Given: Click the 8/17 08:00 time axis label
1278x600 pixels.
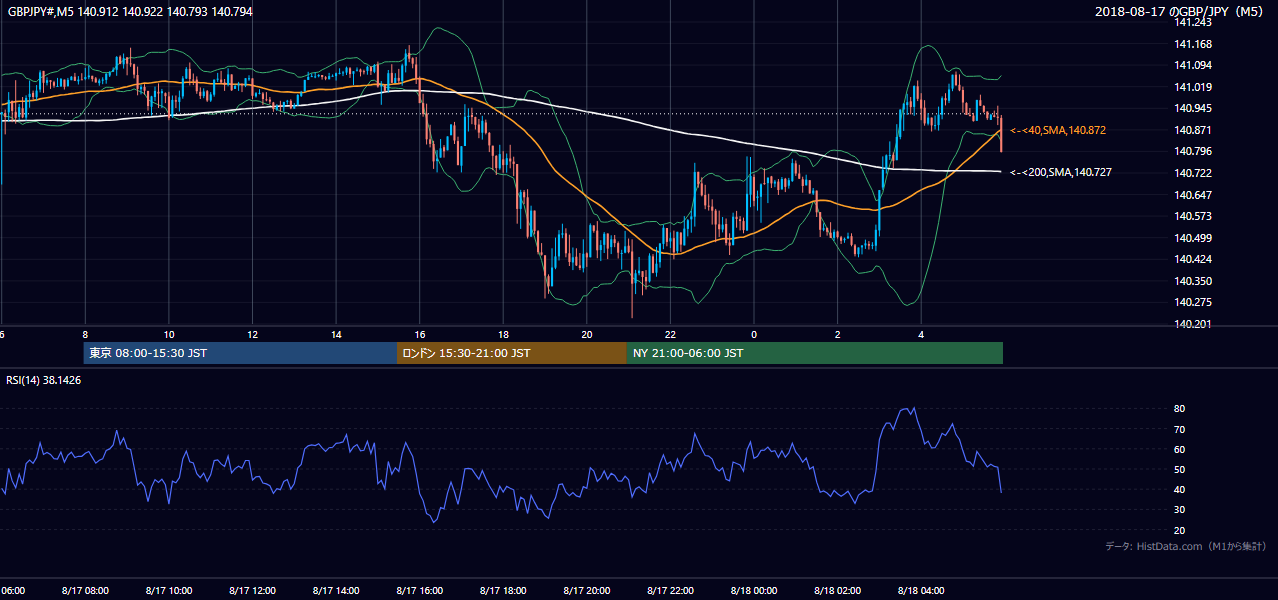Looking at the screenshot, I should [84, 591].
